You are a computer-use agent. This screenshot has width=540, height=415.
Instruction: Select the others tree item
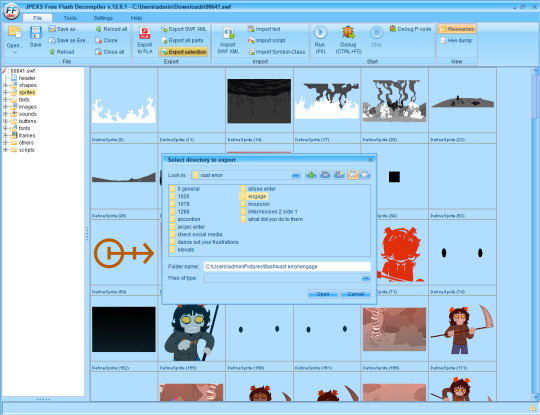tap(26, 143)
